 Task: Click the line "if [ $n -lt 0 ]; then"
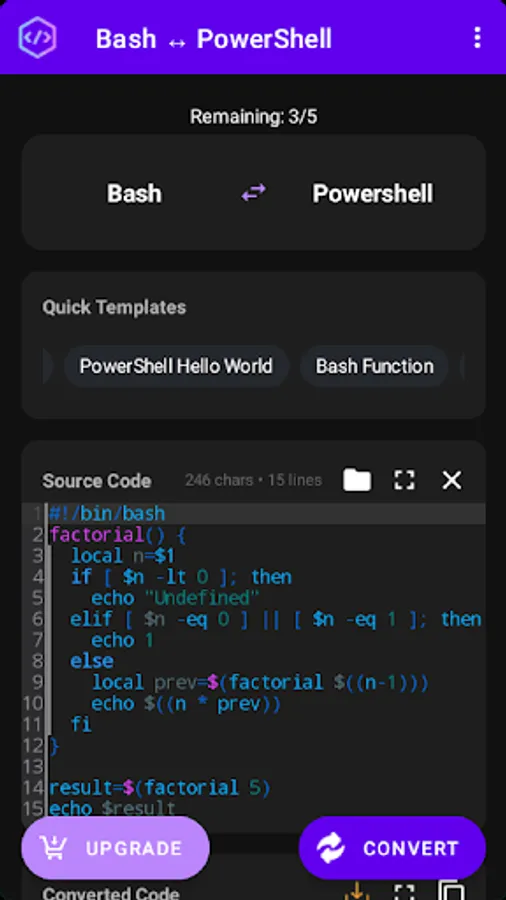[x=181, y=577]
